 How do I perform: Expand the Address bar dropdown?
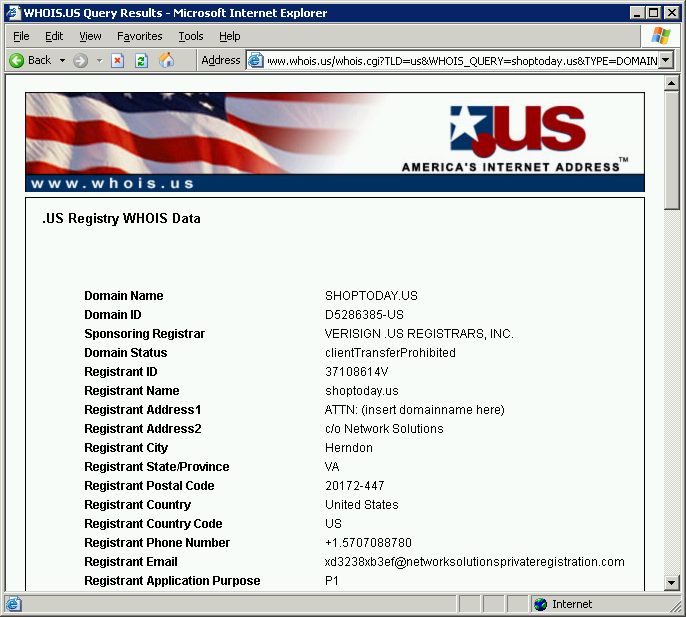(665, 60)
